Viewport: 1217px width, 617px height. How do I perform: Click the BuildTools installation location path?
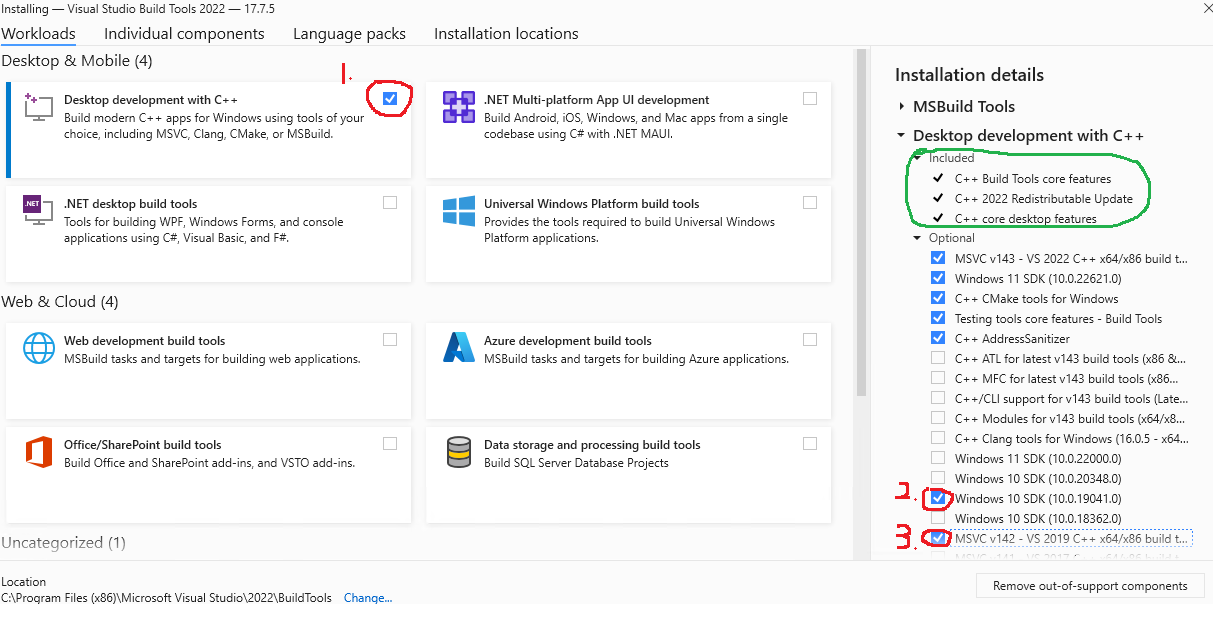tap(166, 598)
